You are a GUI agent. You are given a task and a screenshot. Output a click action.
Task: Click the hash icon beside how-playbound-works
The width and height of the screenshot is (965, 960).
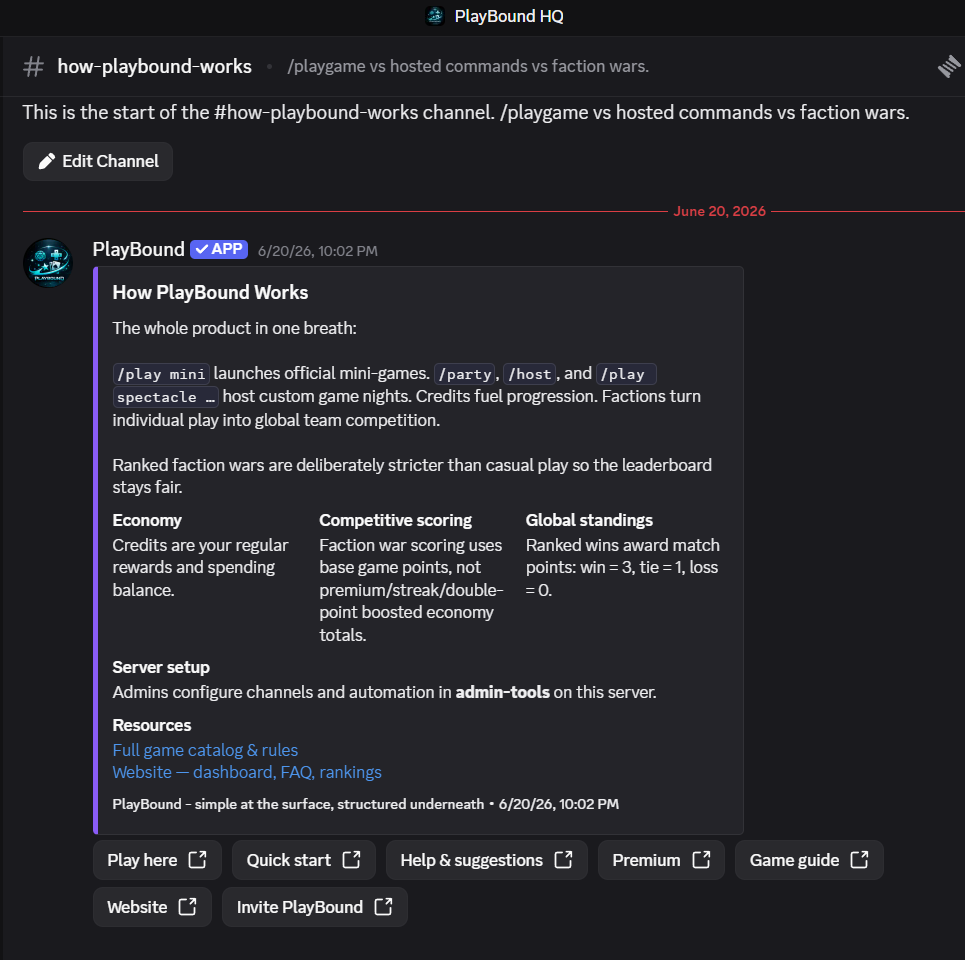[x=33, y=66]
